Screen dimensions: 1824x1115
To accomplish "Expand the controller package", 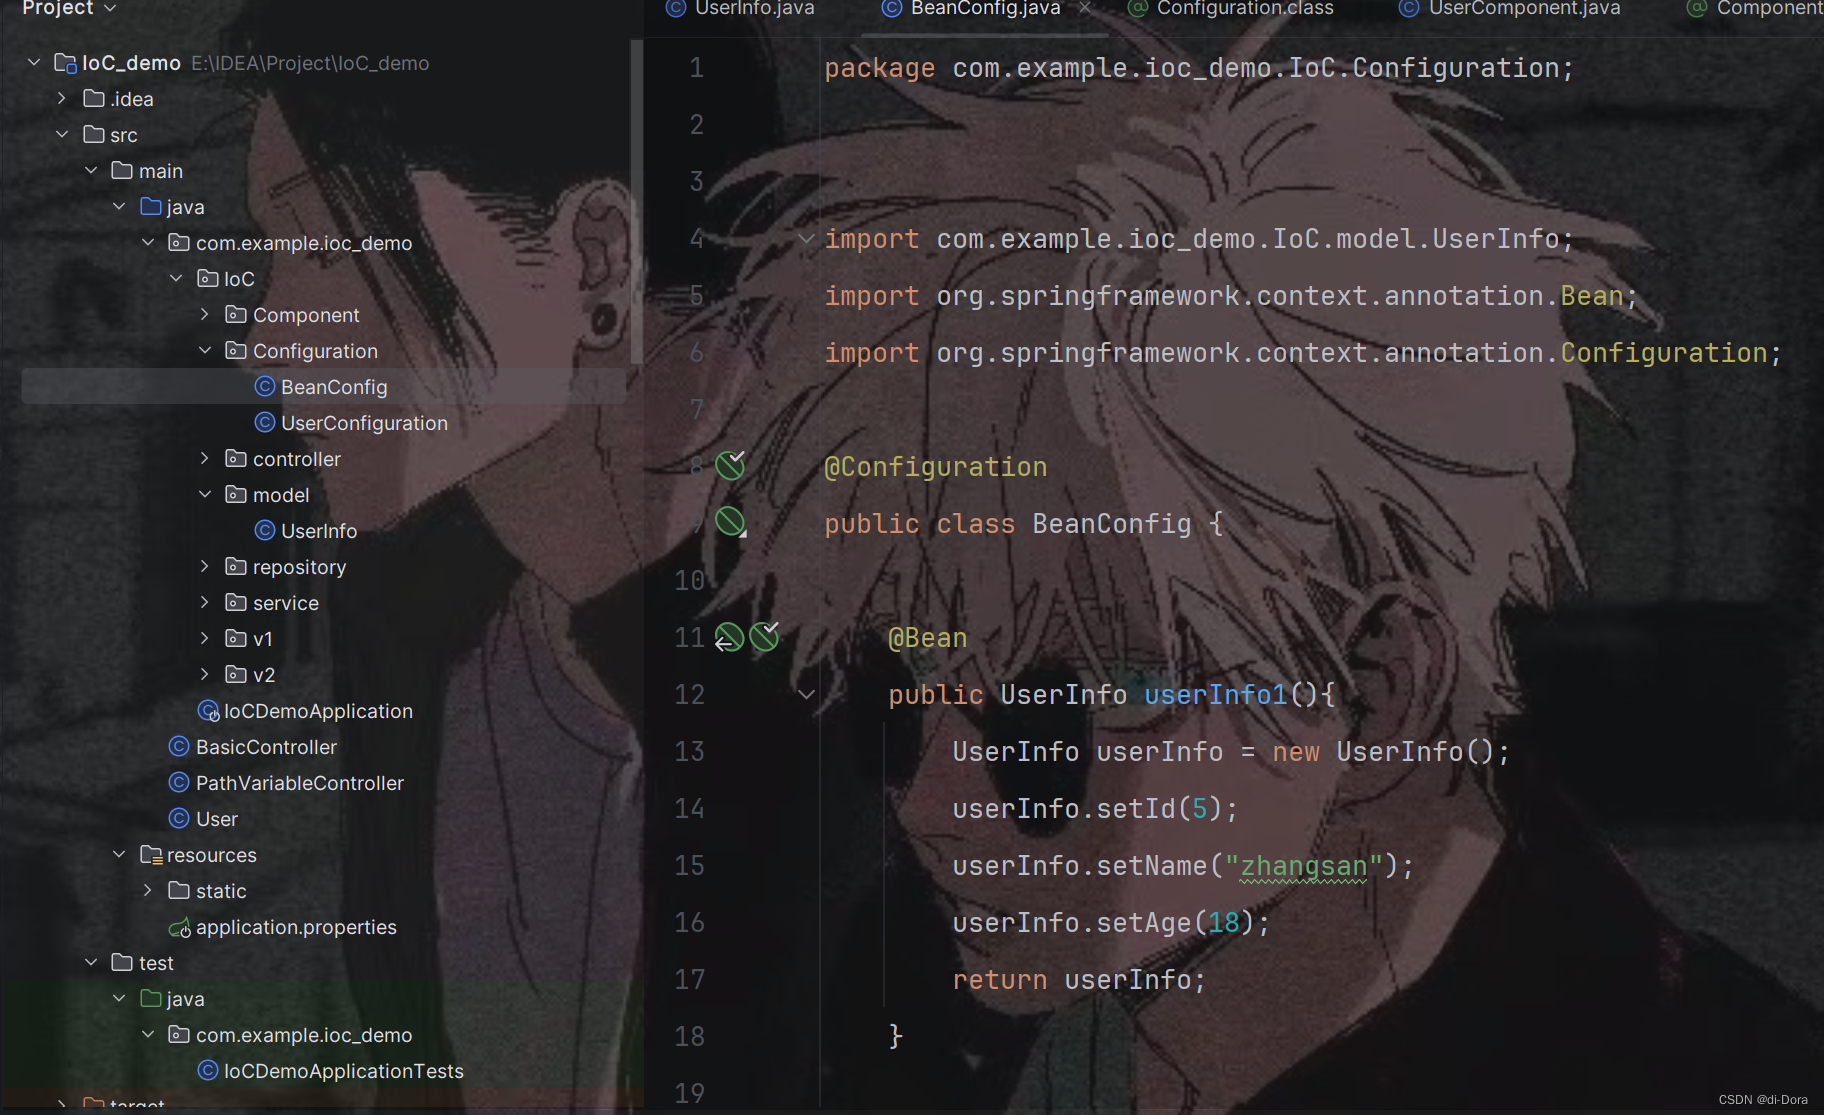I will click(205, 459).
